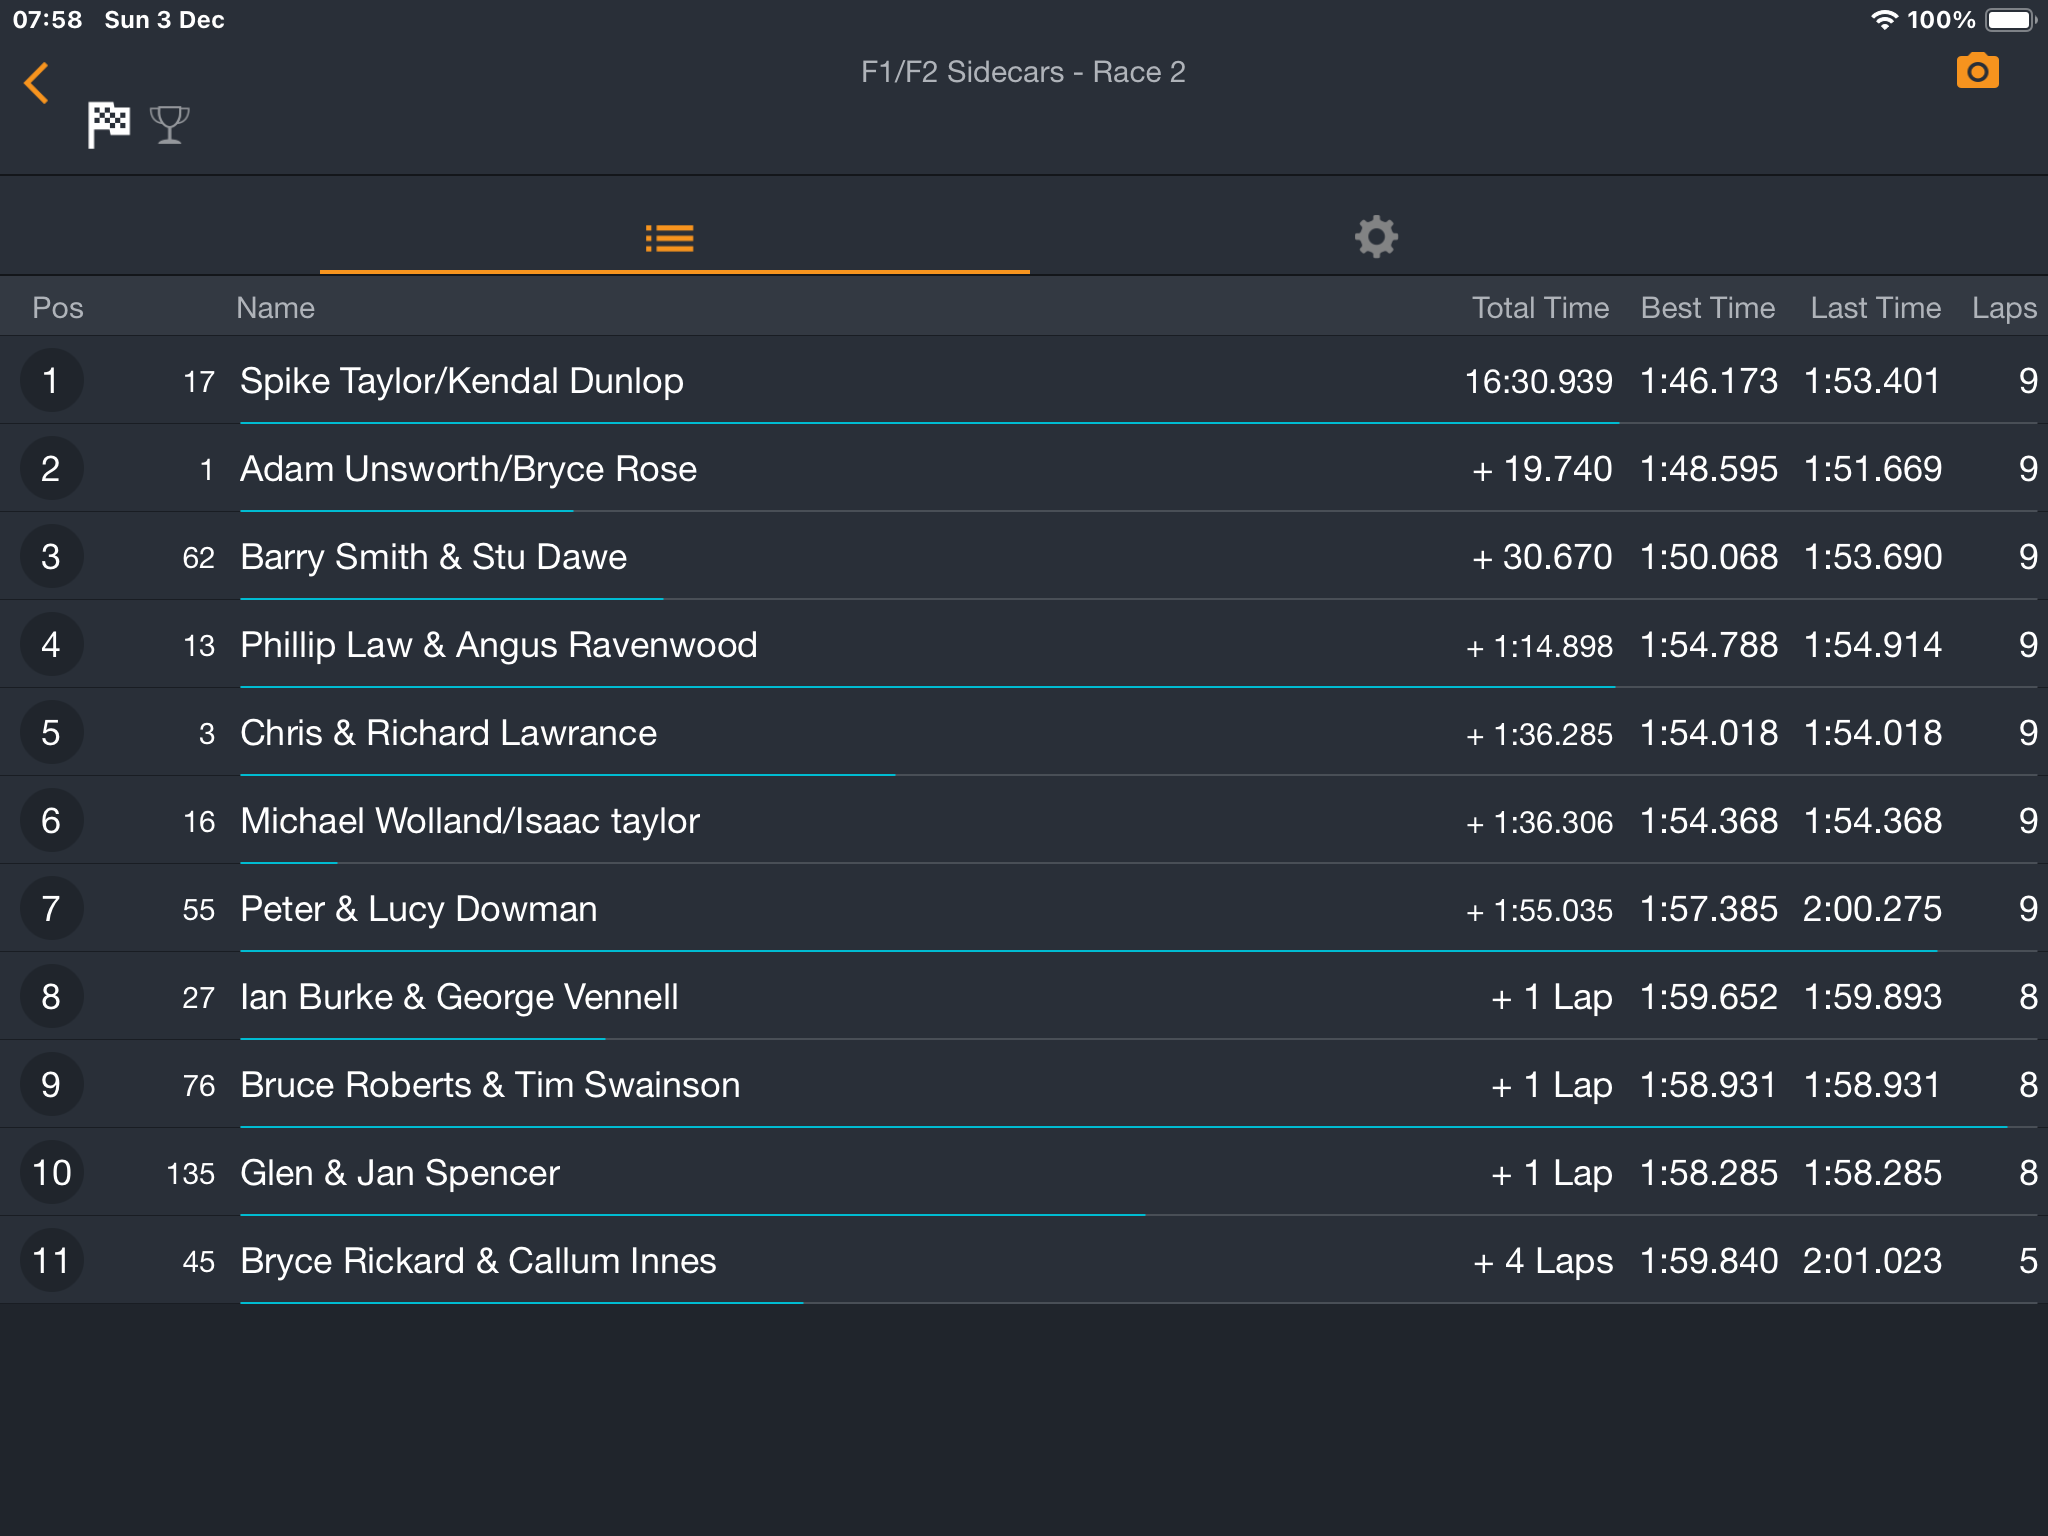Sort by the Name column header
The image size is (2048, 1536).
[275, 308]
